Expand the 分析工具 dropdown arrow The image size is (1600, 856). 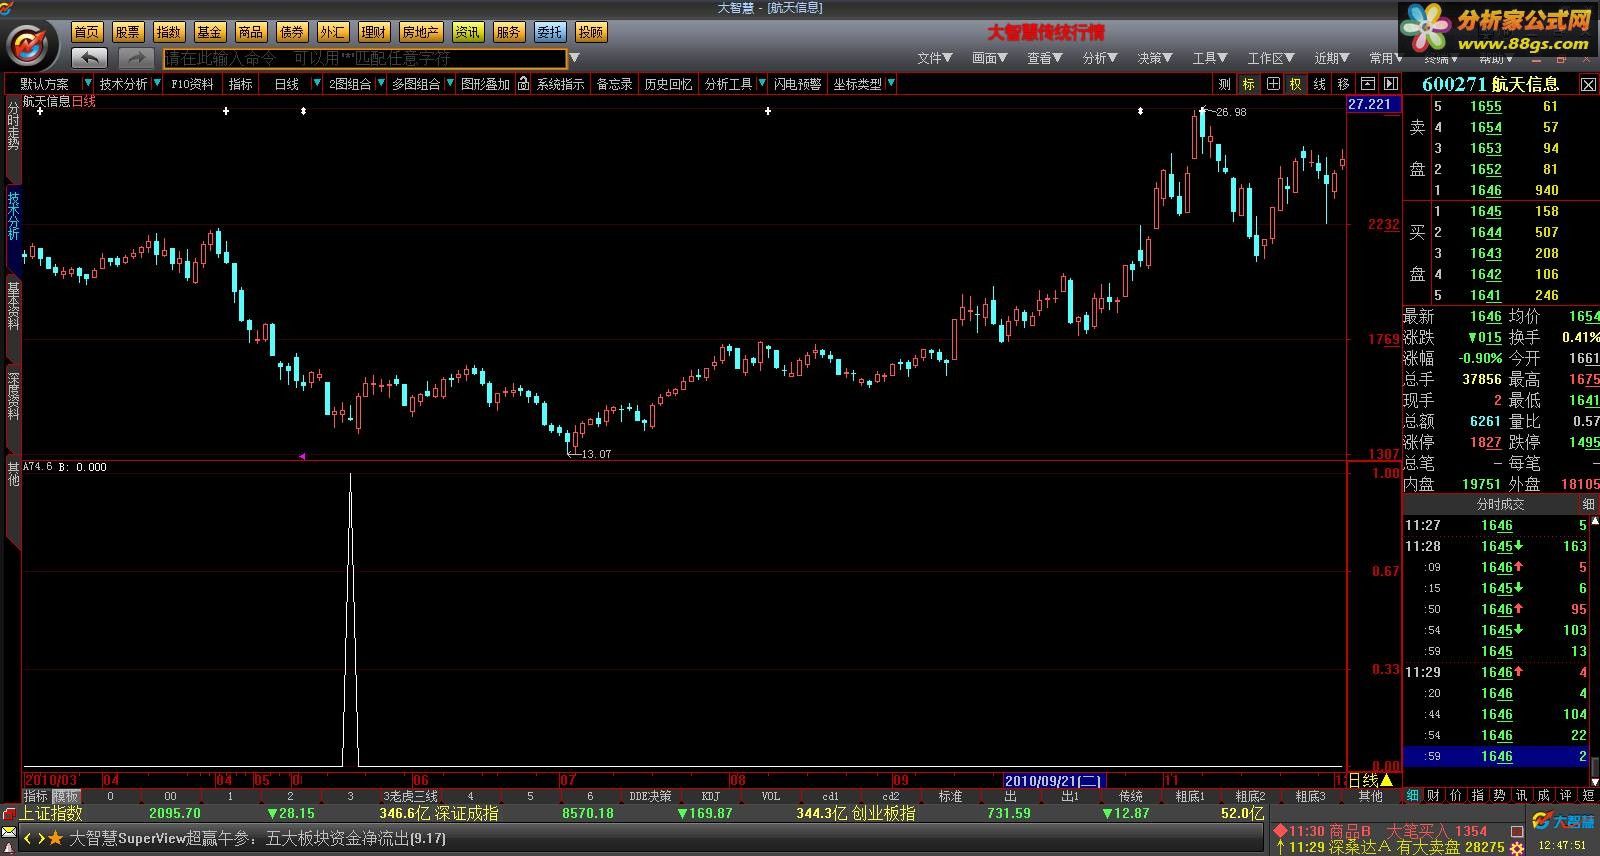pyautogui.click(x=762, y=84)
